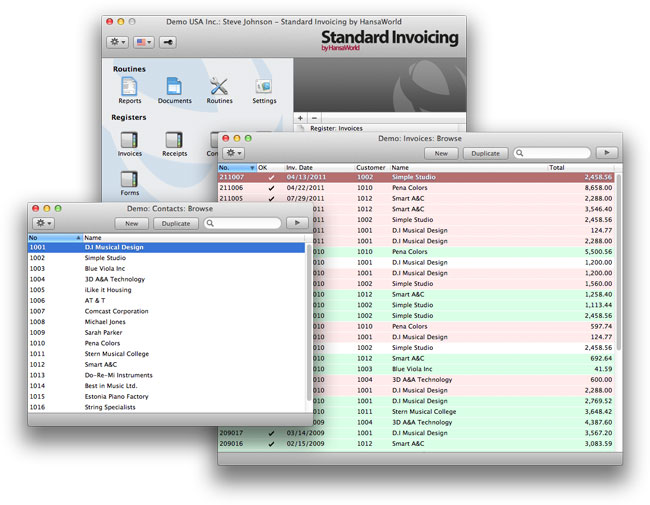This screenshot has width=650, height=505.
Task: Sort contacts by the No column header
Action: 55,238
